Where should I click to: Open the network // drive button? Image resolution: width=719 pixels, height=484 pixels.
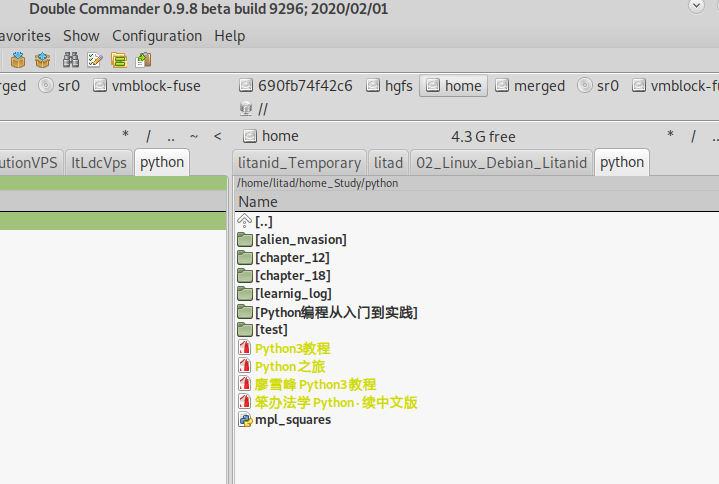(x=254, y=109)
